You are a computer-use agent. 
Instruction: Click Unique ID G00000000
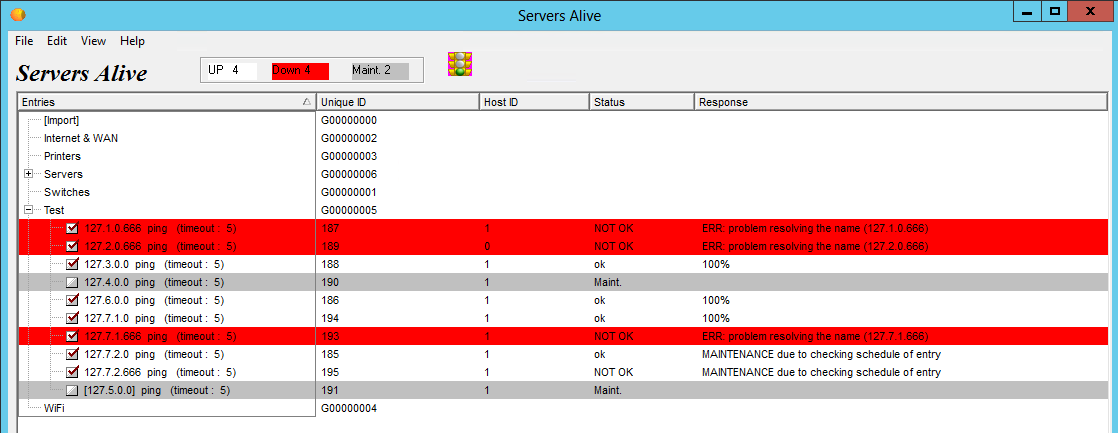tap(349, 121)
